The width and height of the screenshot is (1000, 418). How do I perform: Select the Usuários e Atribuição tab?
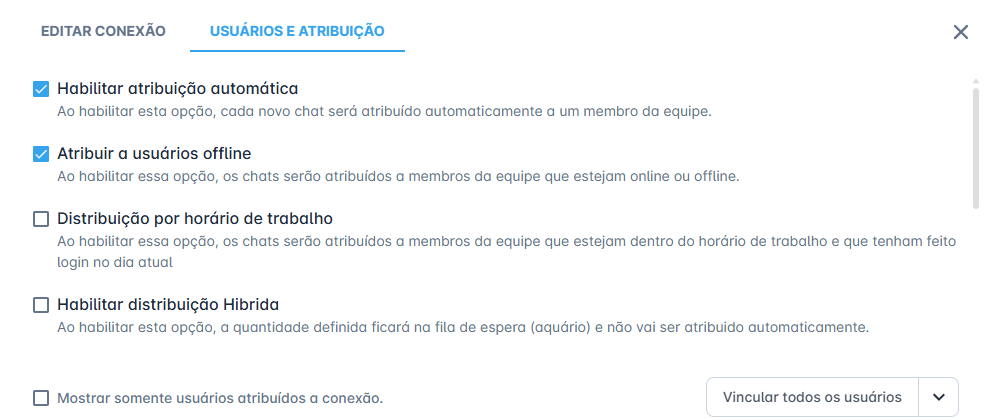[x=297, y=31]
